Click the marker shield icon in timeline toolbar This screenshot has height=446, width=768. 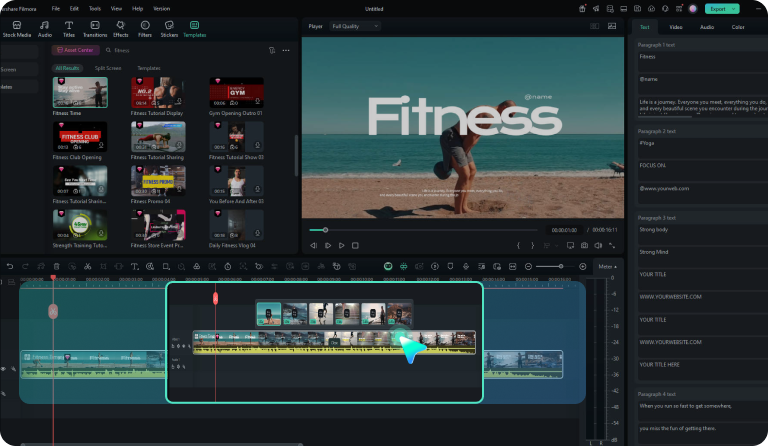[x=450, y=266]
